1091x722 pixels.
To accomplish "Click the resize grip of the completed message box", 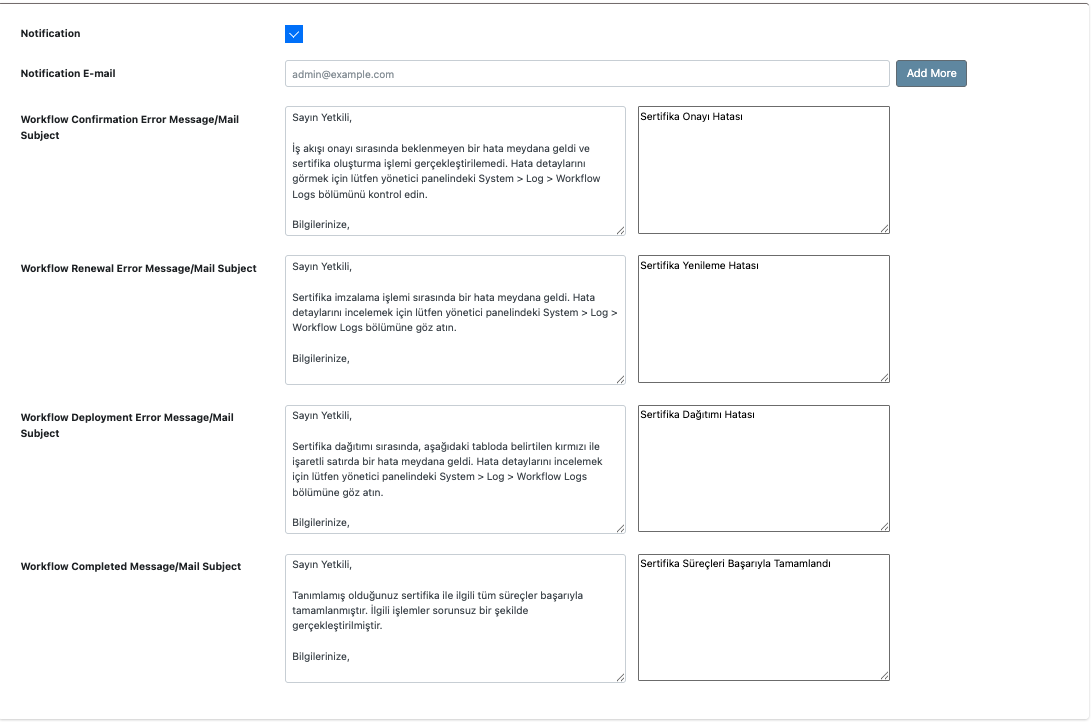I will pos(621,676).
